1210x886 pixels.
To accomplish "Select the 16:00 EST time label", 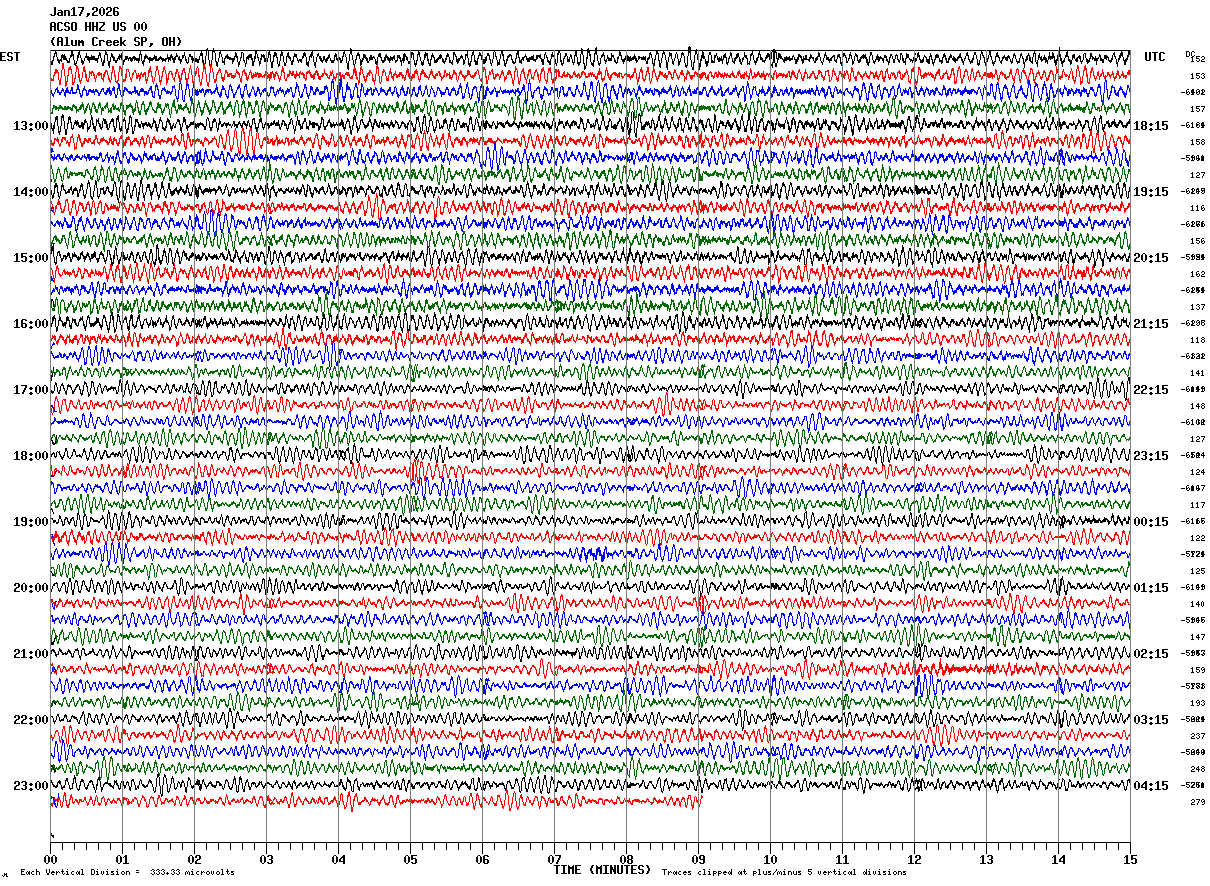I will tap(30, 324).
